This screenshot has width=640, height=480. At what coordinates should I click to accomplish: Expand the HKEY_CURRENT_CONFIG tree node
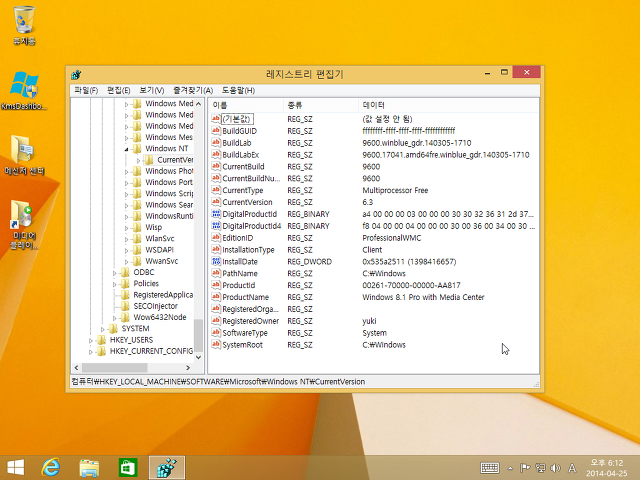pyautogui.click(x=91, y=351)
